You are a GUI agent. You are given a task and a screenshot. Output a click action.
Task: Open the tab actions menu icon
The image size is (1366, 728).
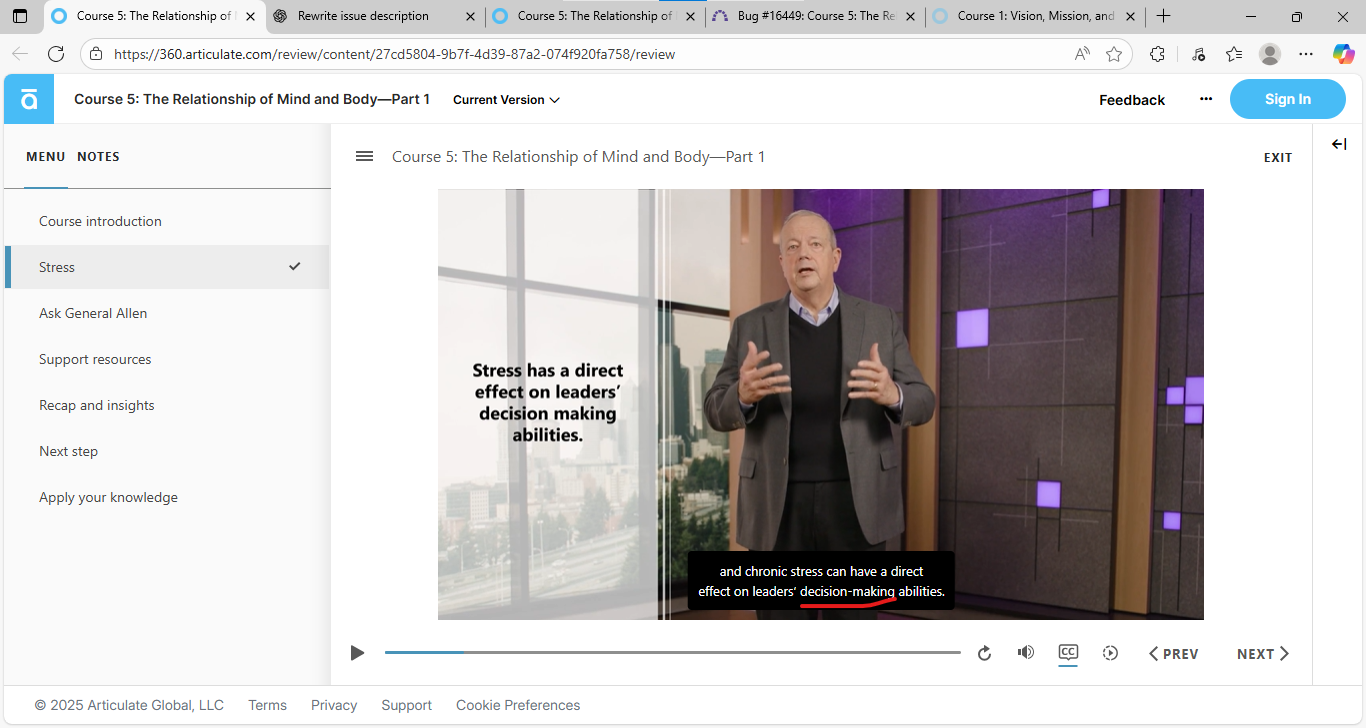[20, 16]
